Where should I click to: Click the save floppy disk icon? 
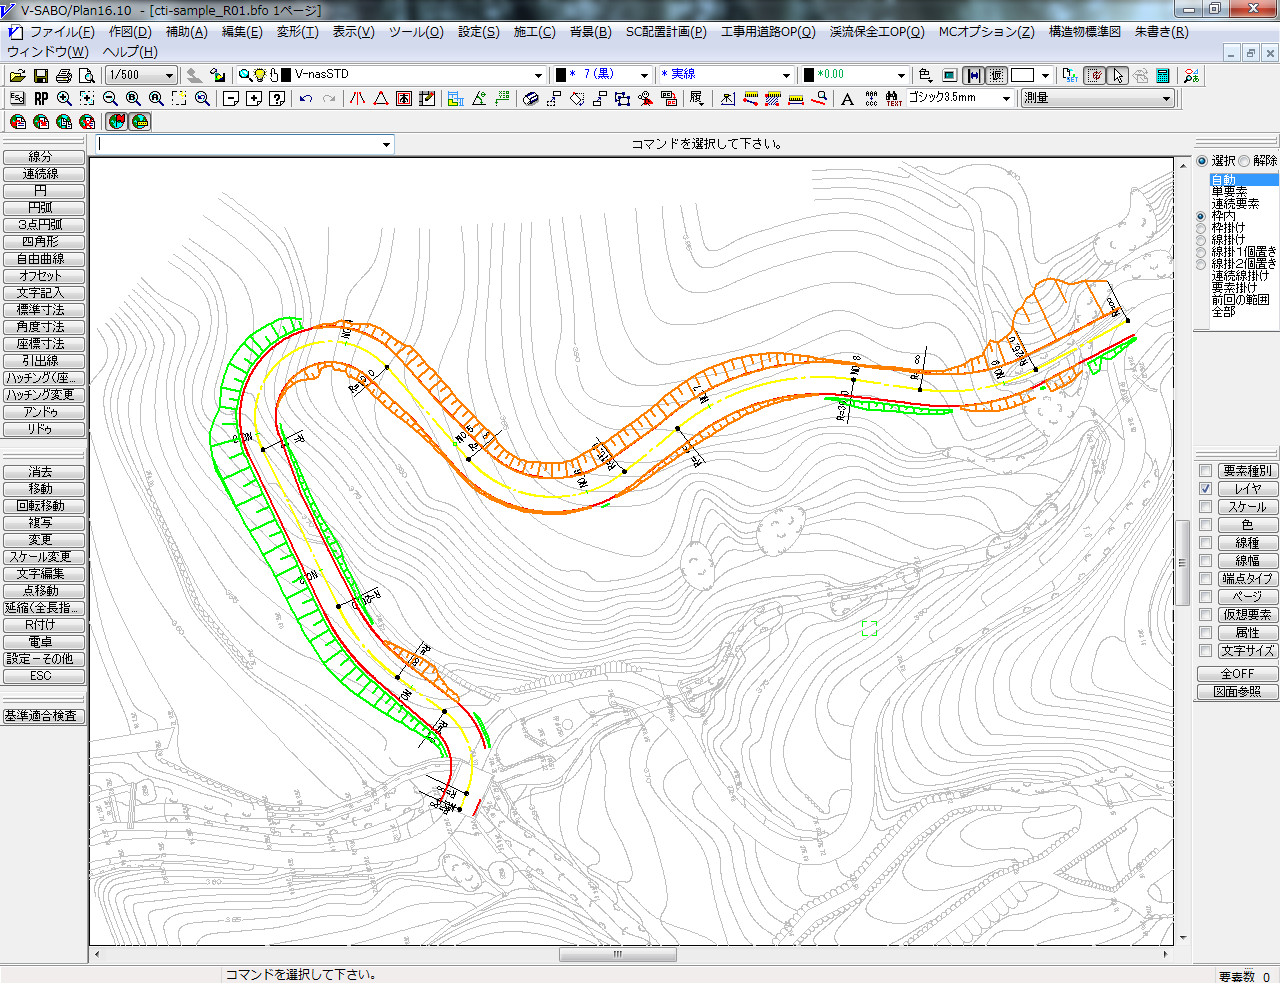coord(40,75)
